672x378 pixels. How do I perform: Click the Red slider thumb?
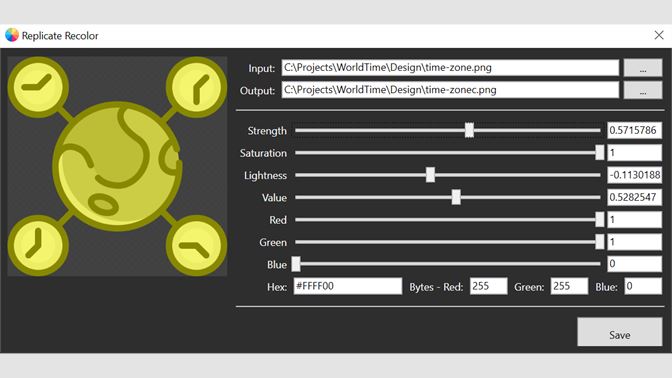(600, 219)
